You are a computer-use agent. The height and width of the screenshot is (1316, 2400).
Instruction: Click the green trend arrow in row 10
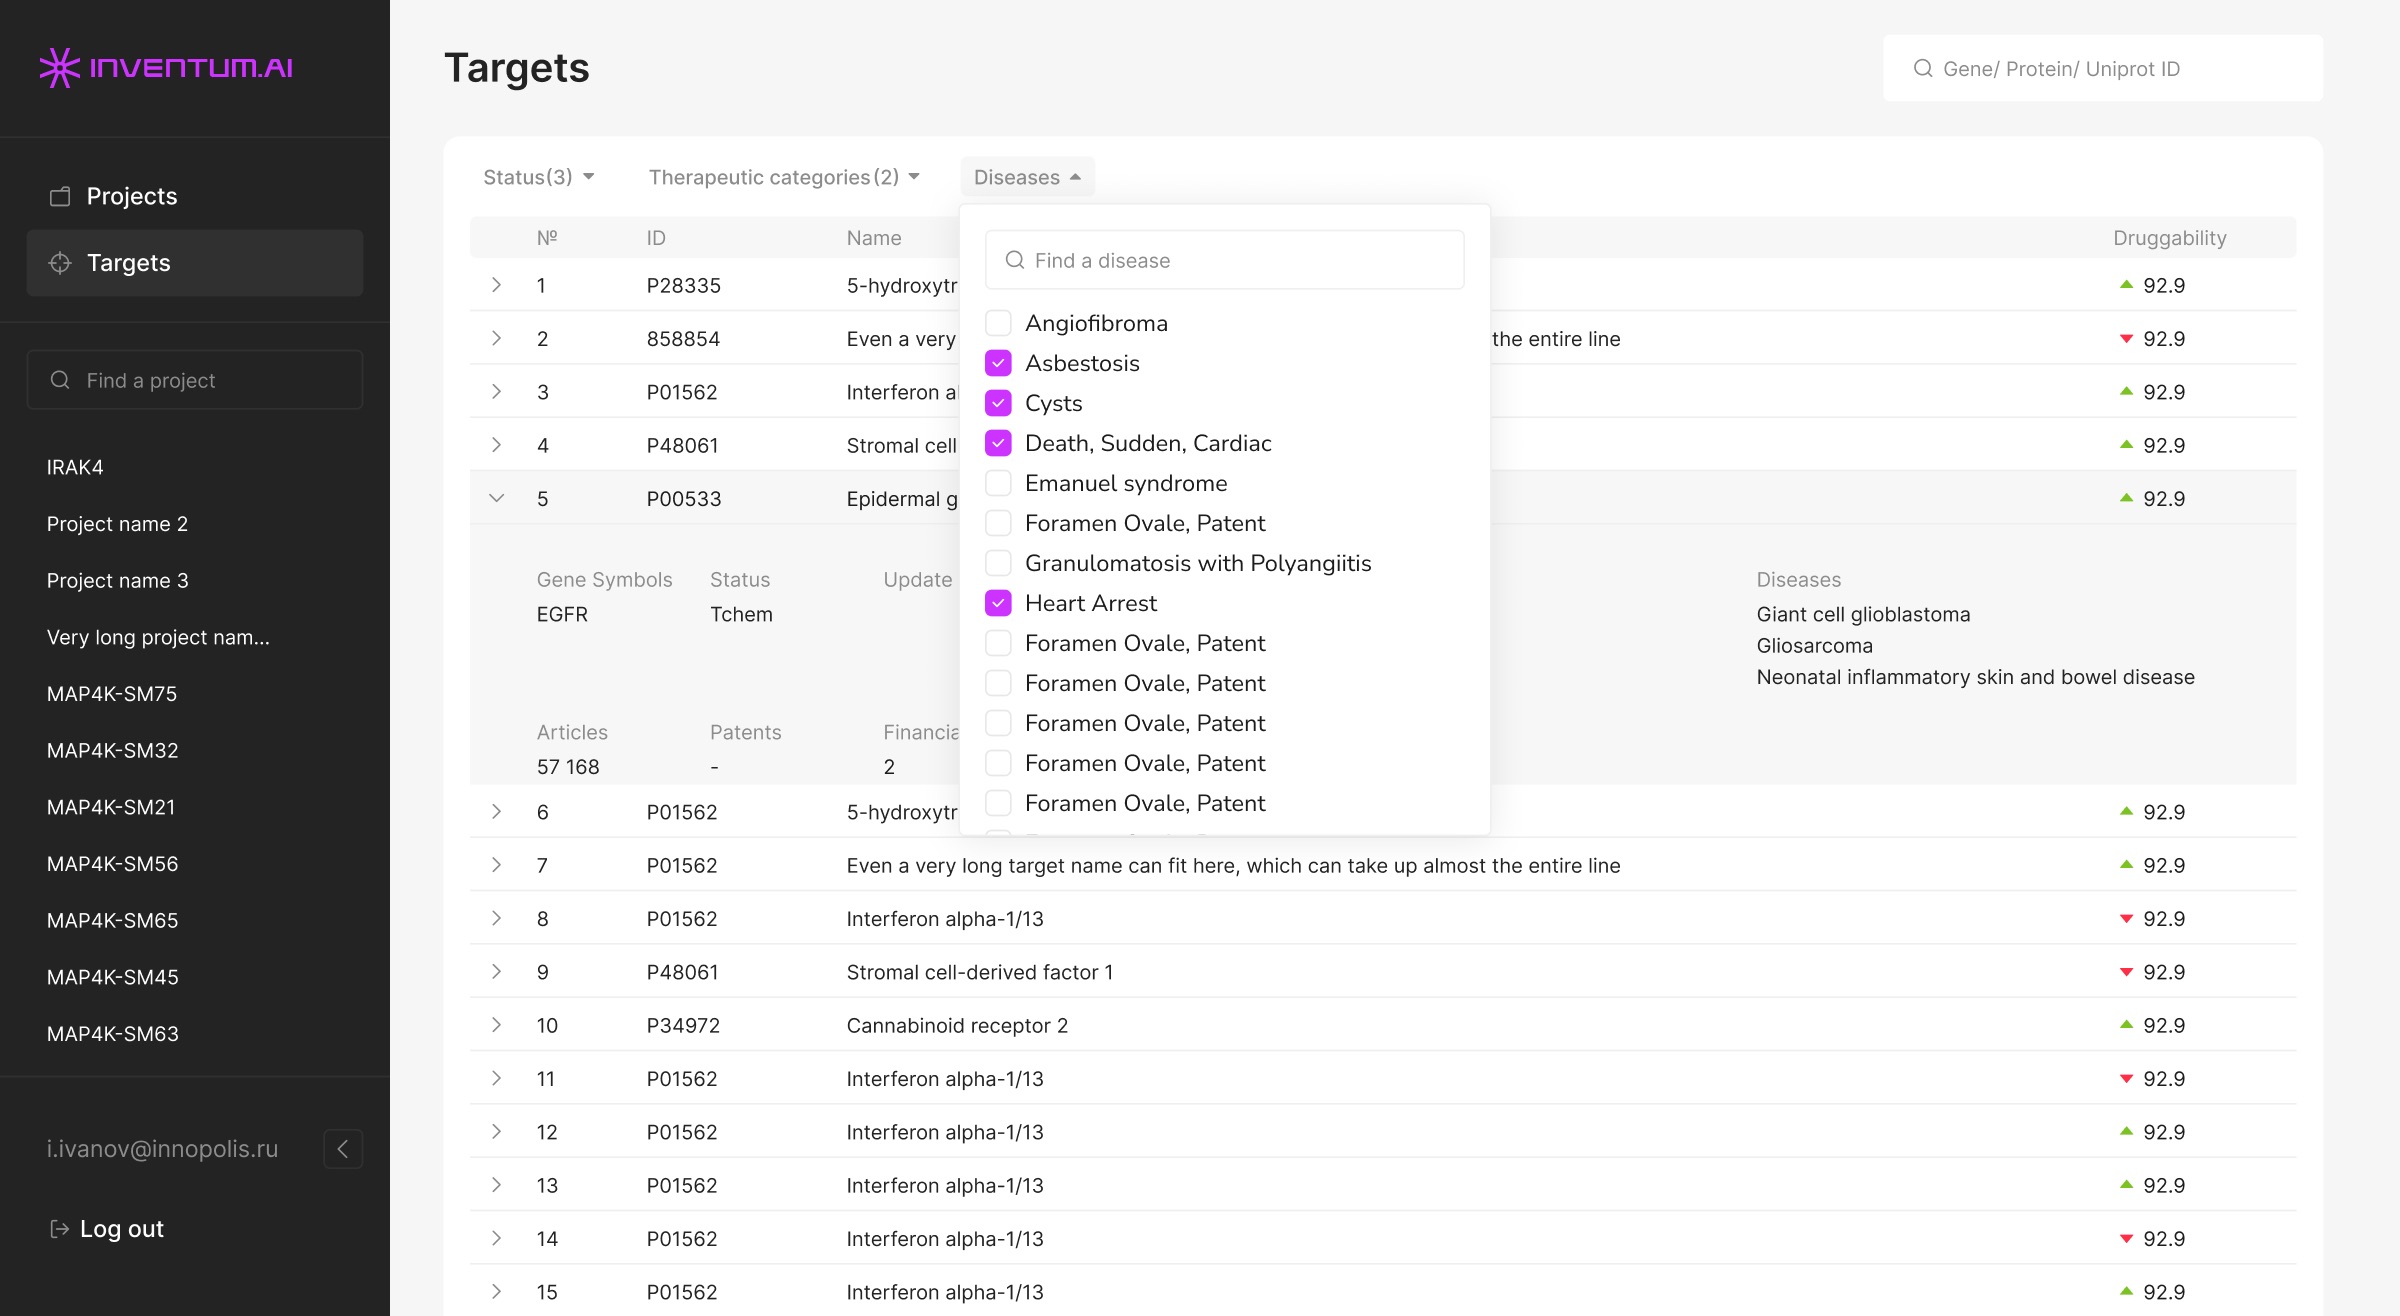tap(2126, 1025)
